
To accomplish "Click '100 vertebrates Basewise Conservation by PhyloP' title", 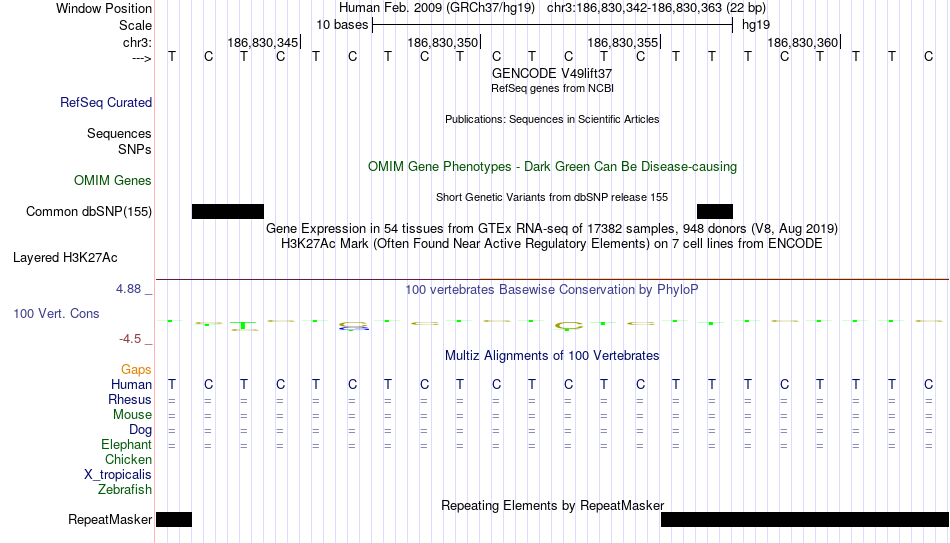I will [x=552, y=290].
